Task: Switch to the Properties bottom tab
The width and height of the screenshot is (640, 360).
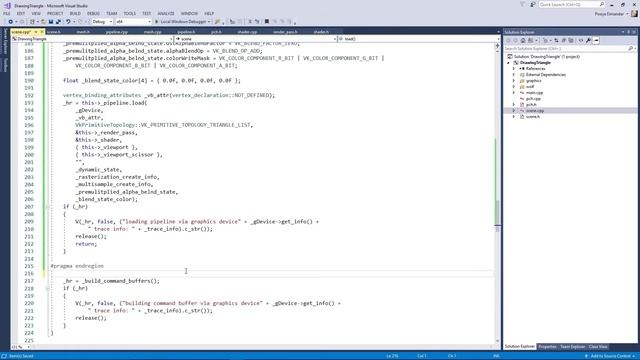Action: click(x=547, y=347)
